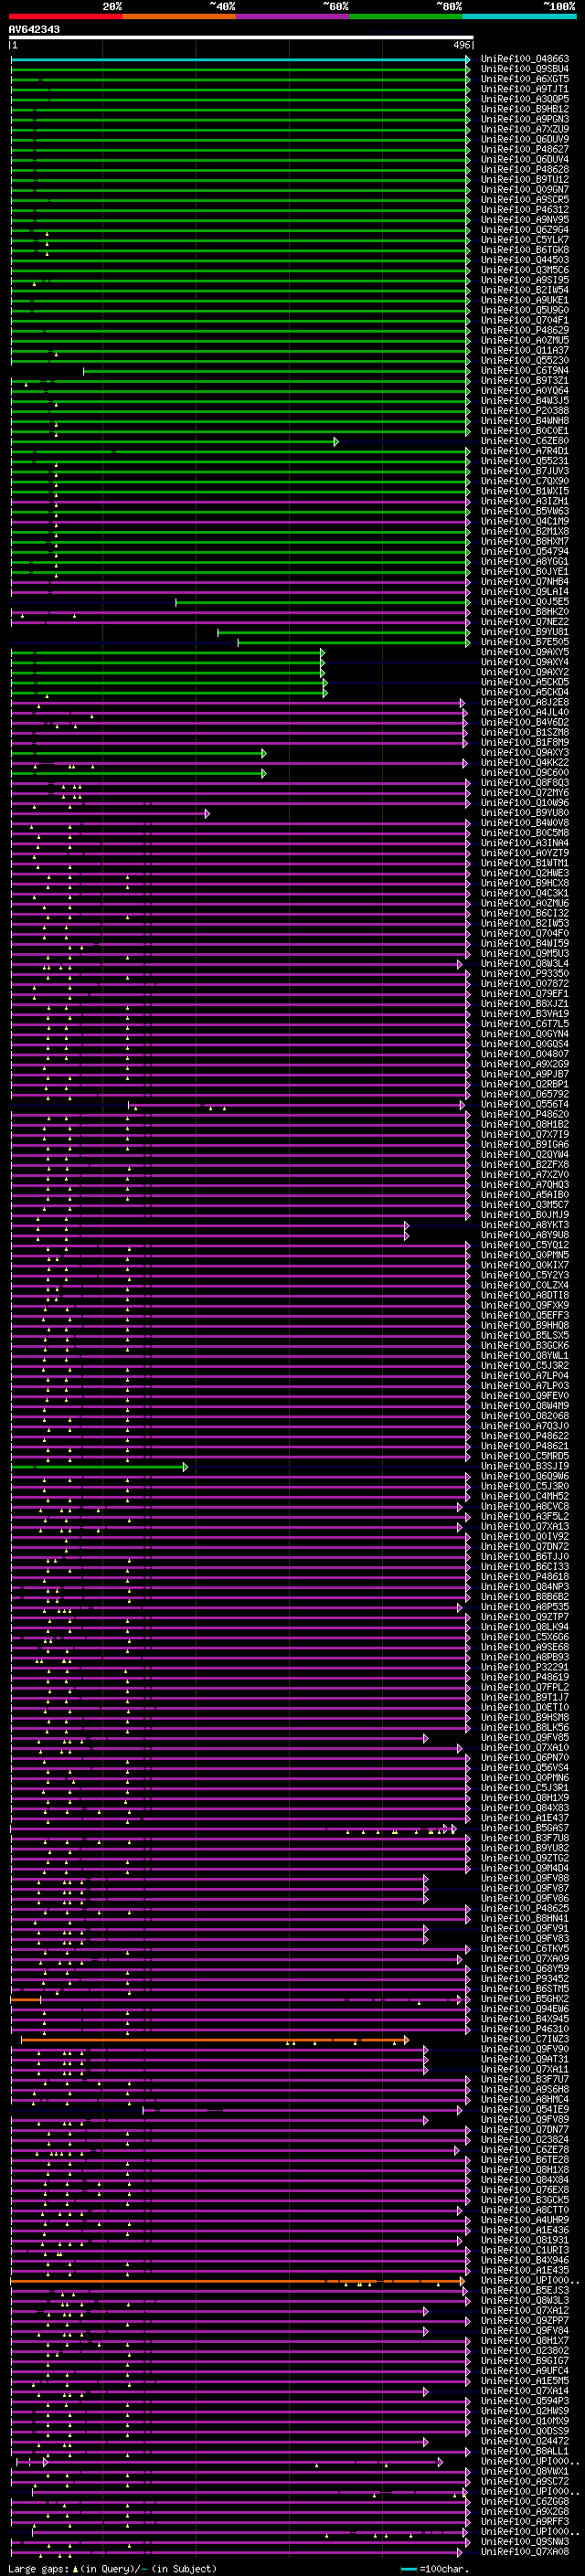Click the orange ~40% identity legend segment

coord(179,16)
